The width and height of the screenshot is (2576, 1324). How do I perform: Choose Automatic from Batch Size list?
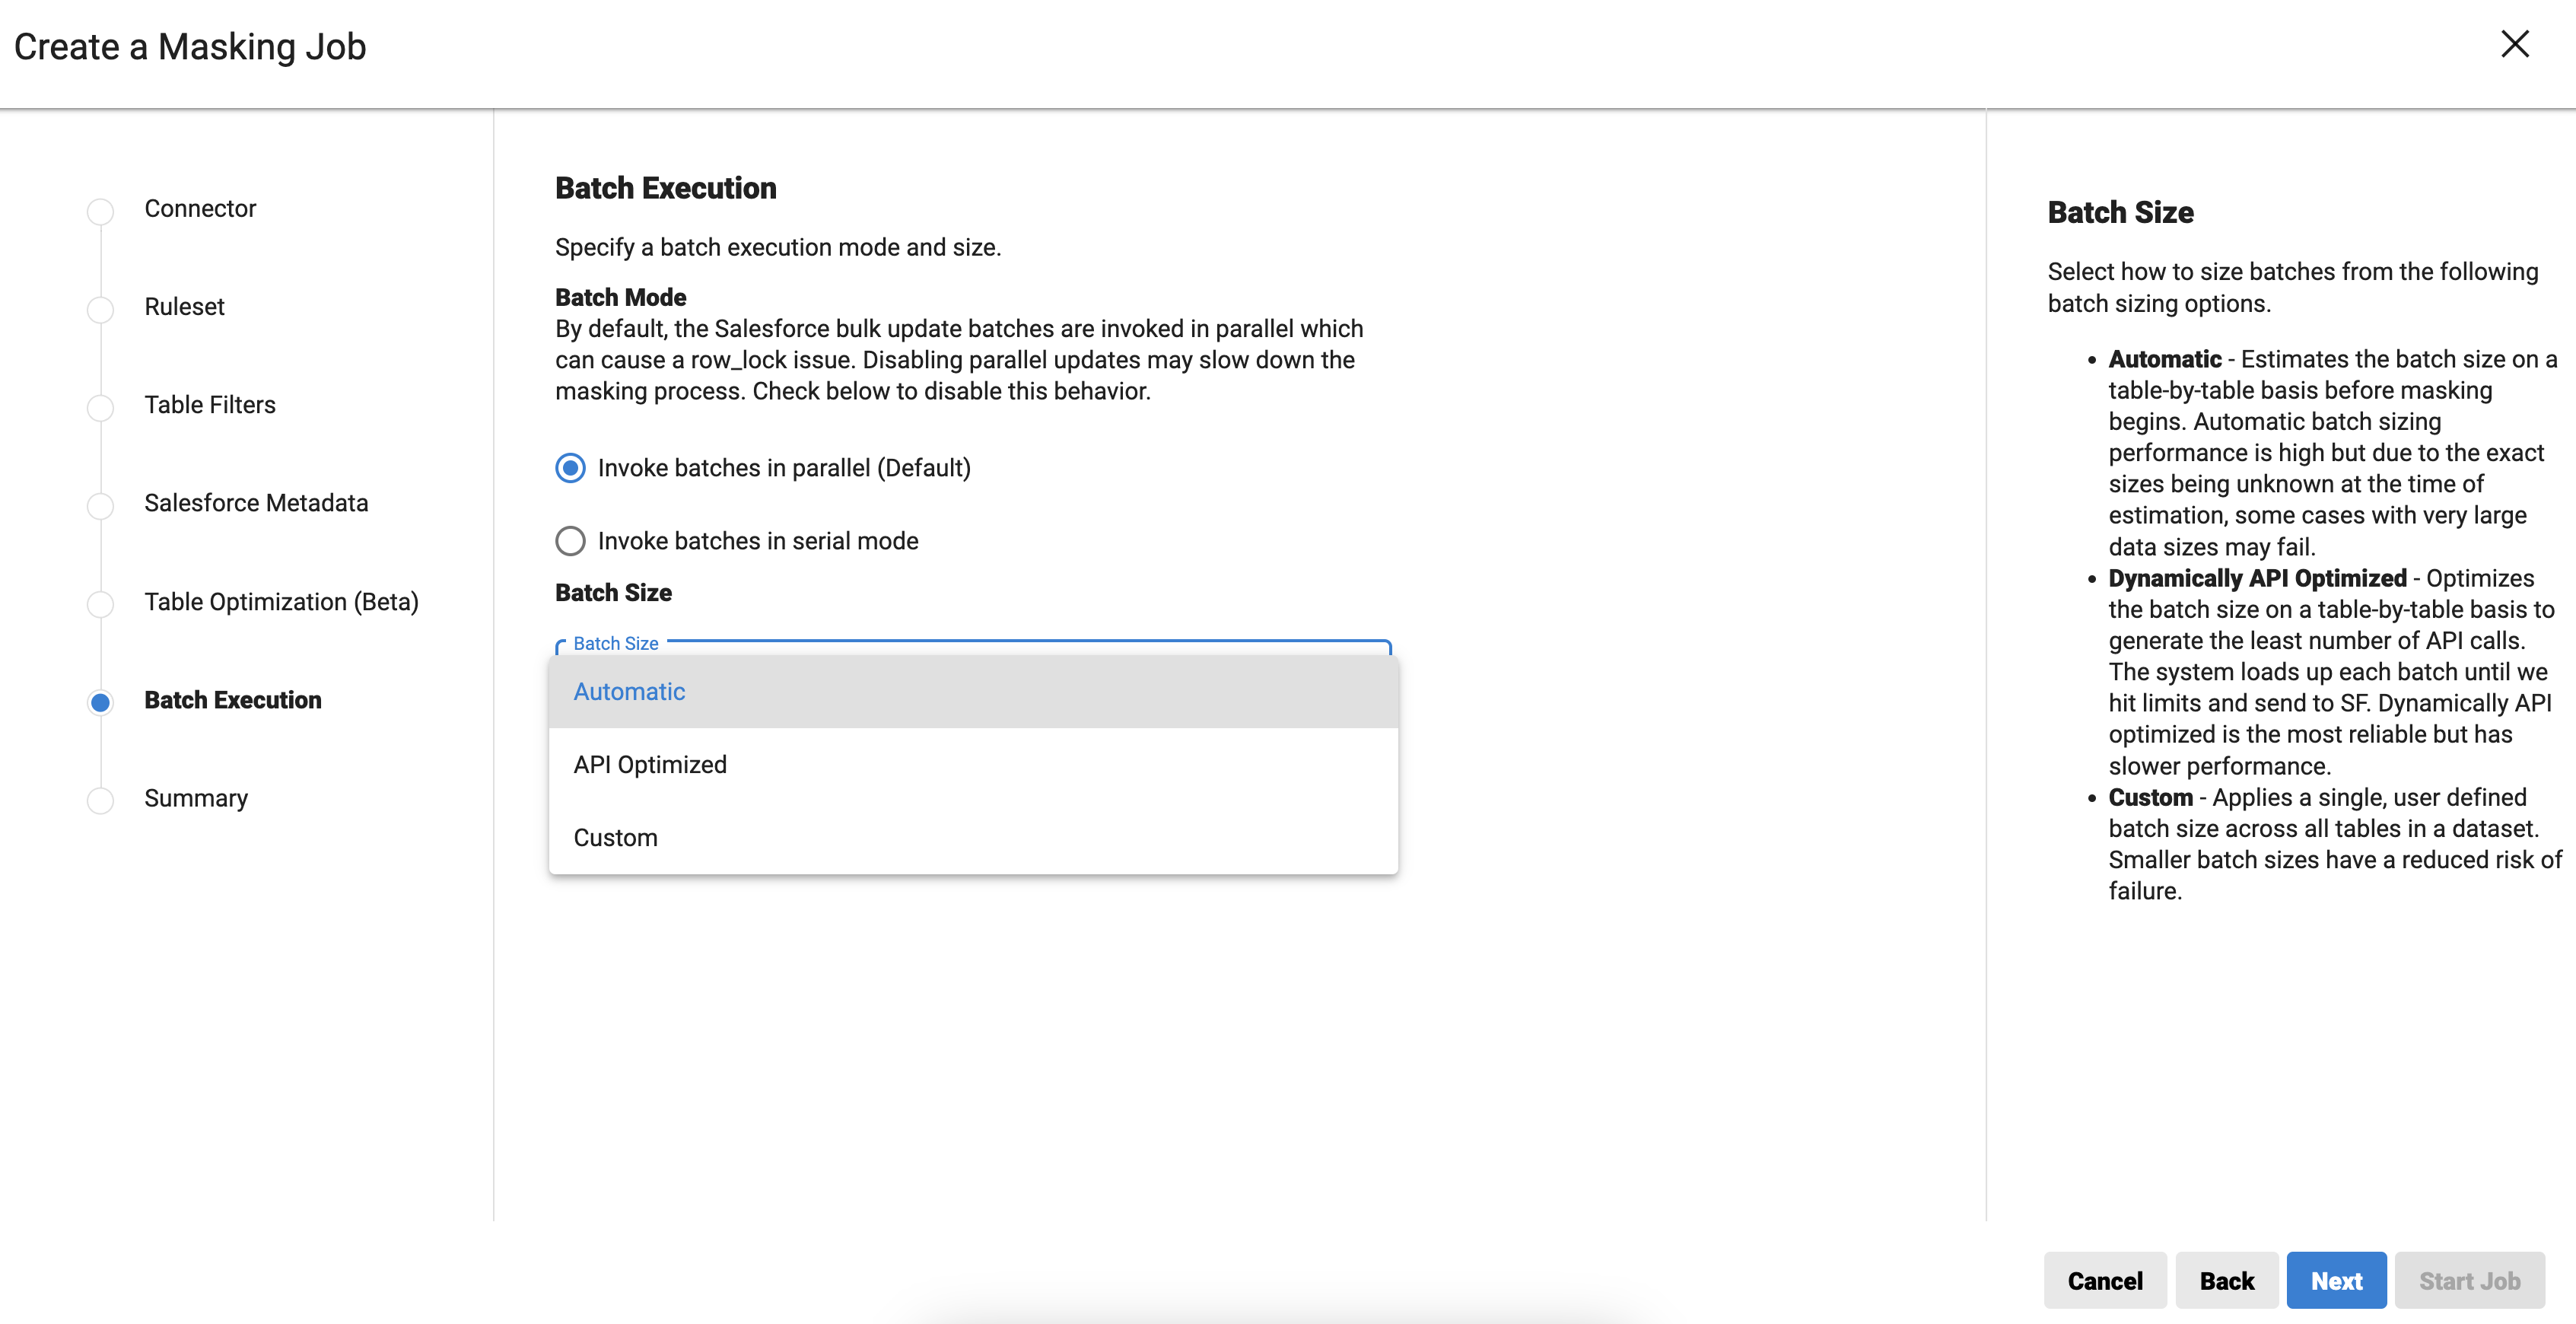[629, 691]
